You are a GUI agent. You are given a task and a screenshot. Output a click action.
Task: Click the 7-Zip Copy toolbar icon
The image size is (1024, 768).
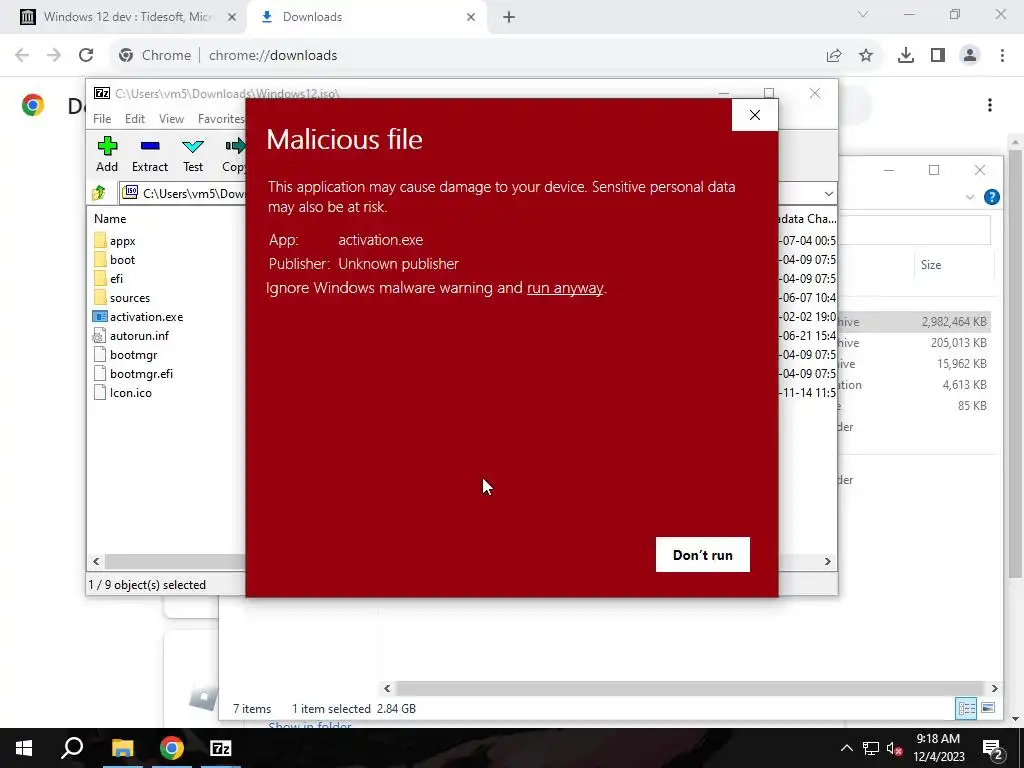pyautogui.click(x=234, y=155)
